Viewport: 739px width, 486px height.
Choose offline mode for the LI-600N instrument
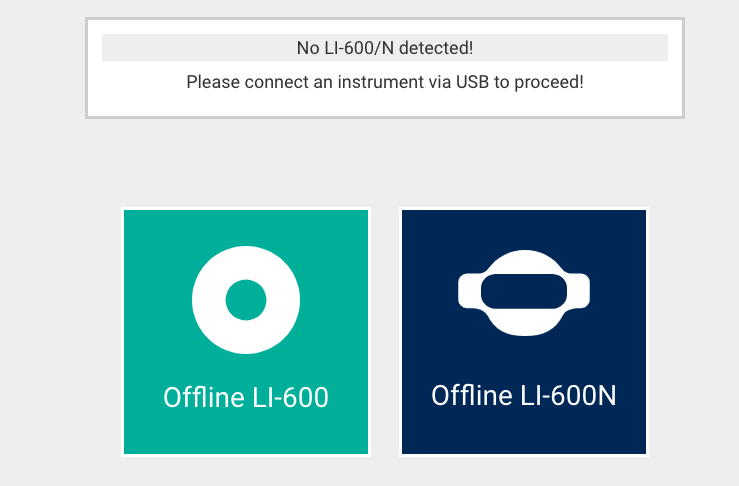[524, 332]
